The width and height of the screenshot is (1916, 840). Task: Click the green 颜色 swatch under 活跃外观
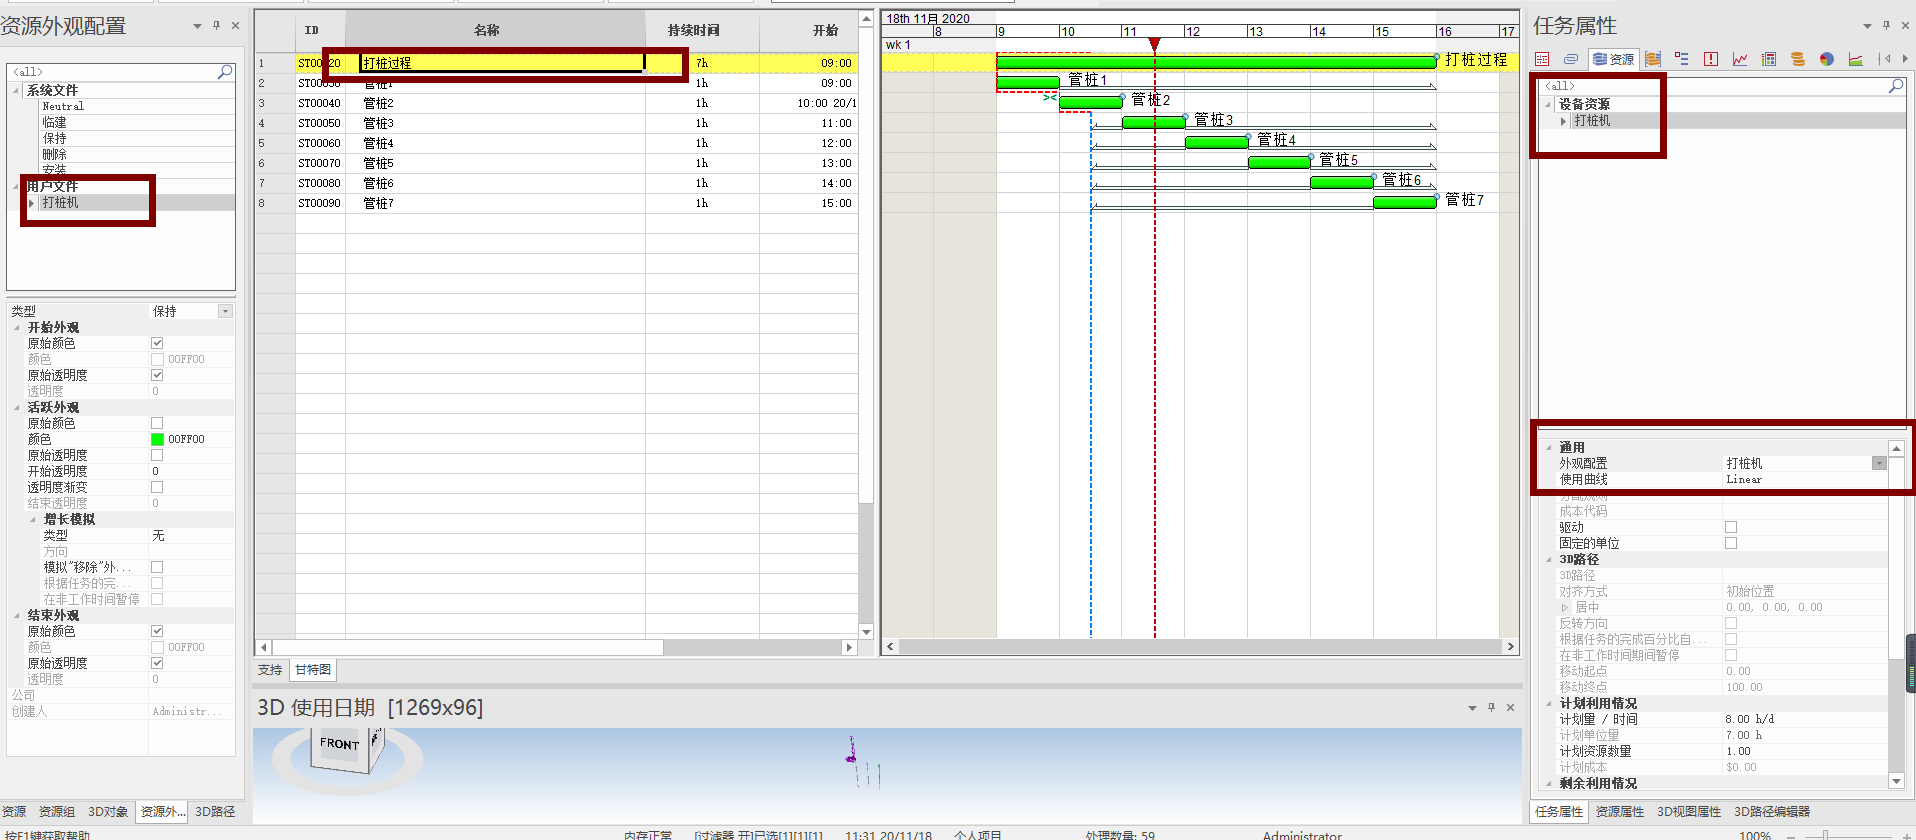(x=157, y=439)
